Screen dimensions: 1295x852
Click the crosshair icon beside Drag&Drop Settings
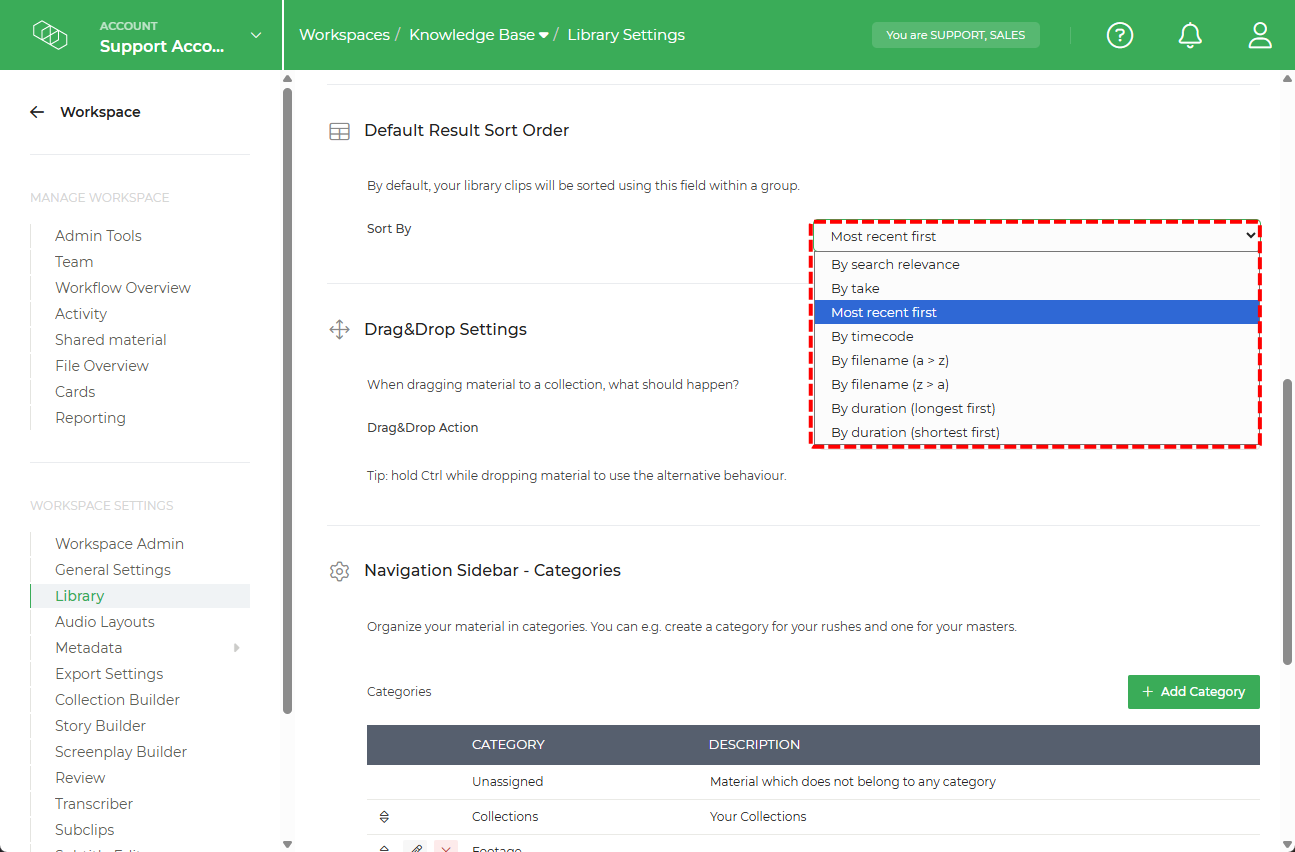coord(339,328)
